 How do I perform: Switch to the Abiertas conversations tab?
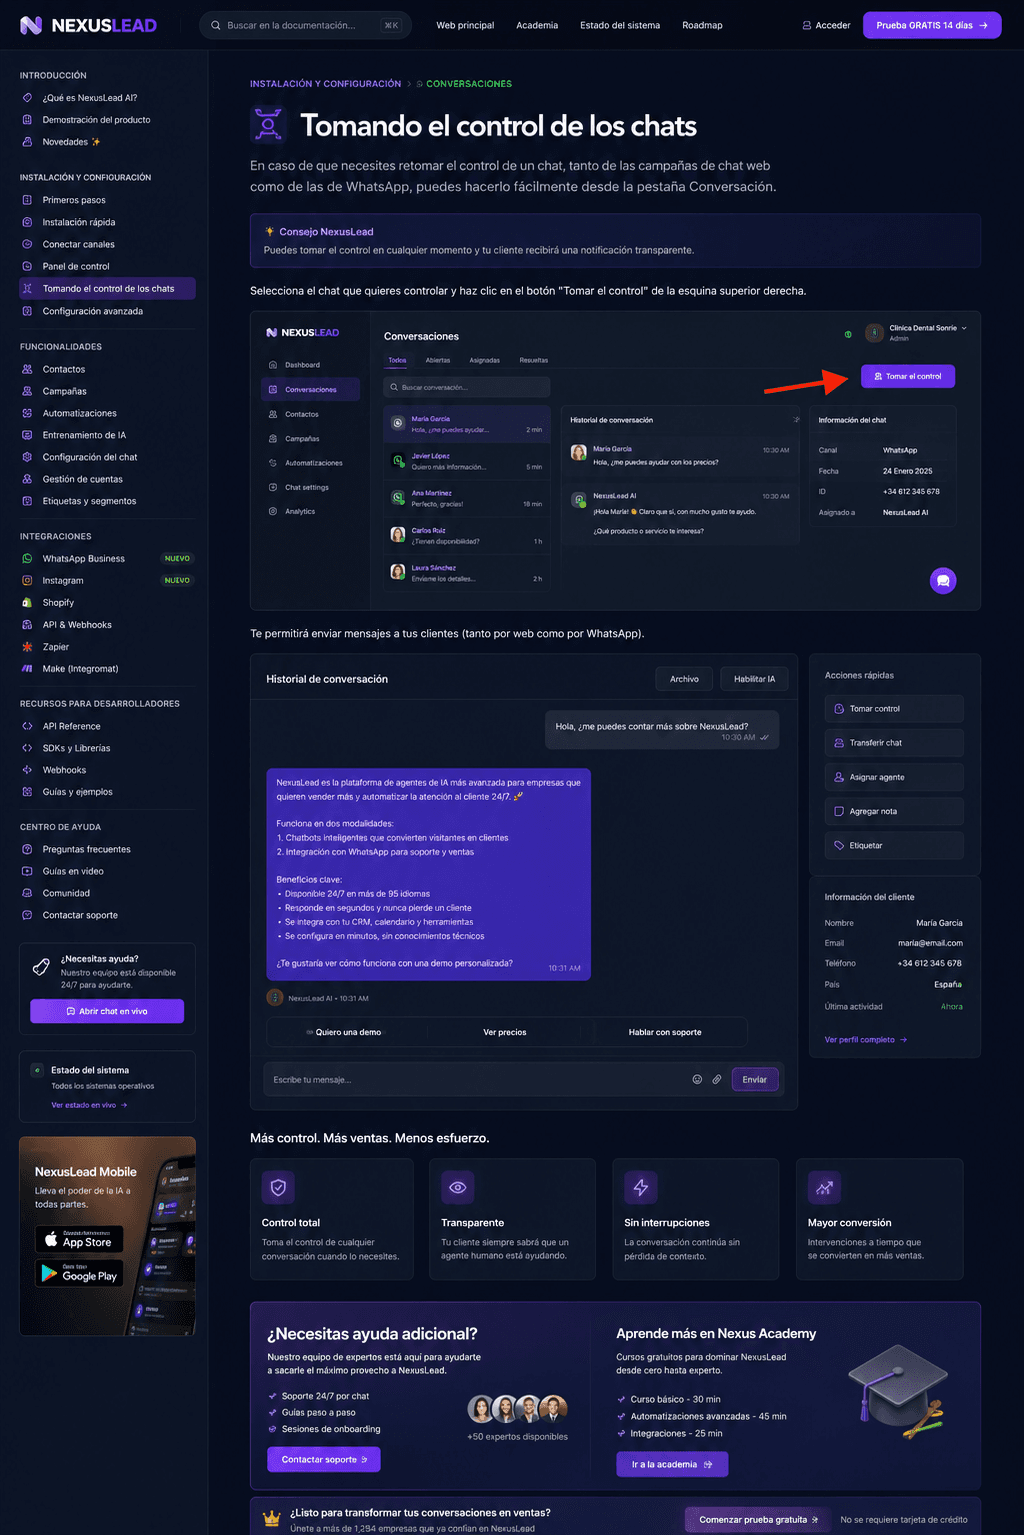click(x=438, y=360)
